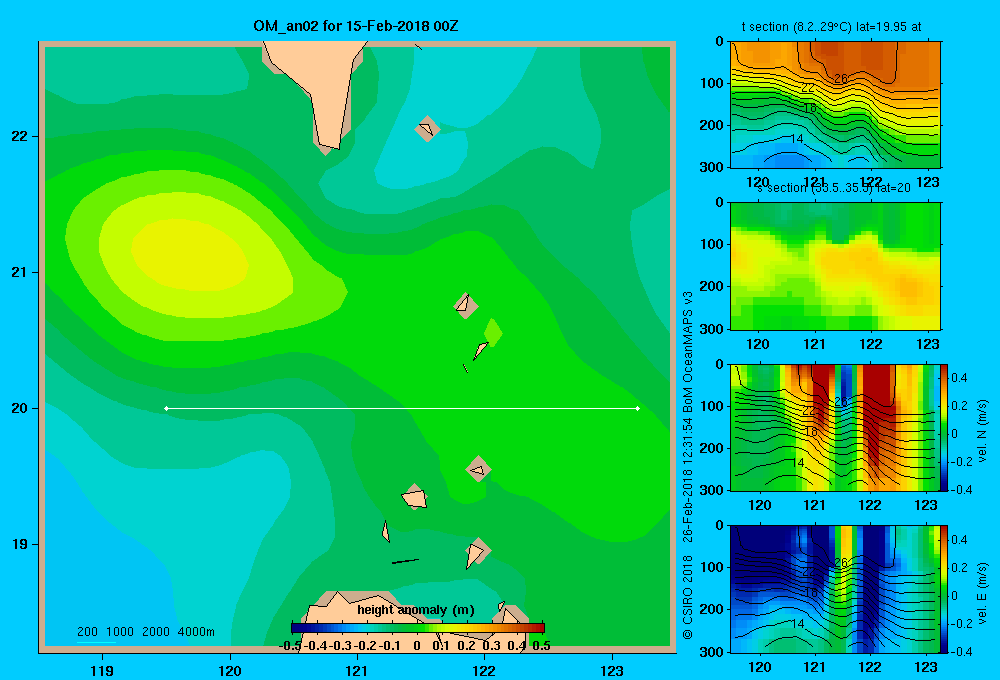
Task: Click the 'height anomaly (m)' label
Action: tap(416, 610)
